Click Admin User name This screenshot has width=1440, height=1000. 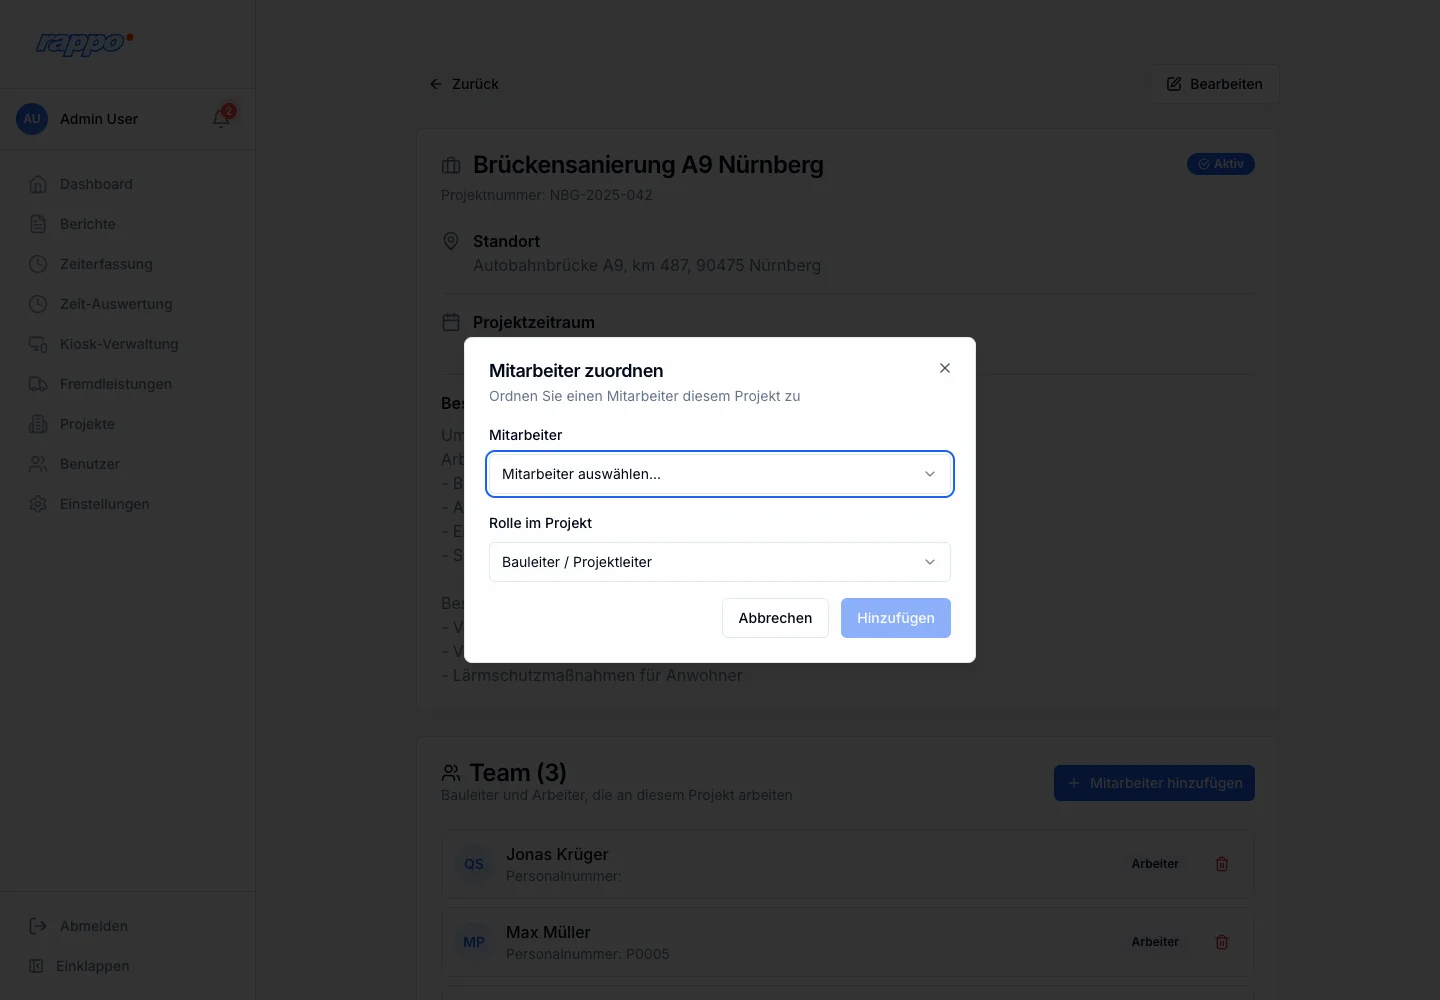coord(99,119)
